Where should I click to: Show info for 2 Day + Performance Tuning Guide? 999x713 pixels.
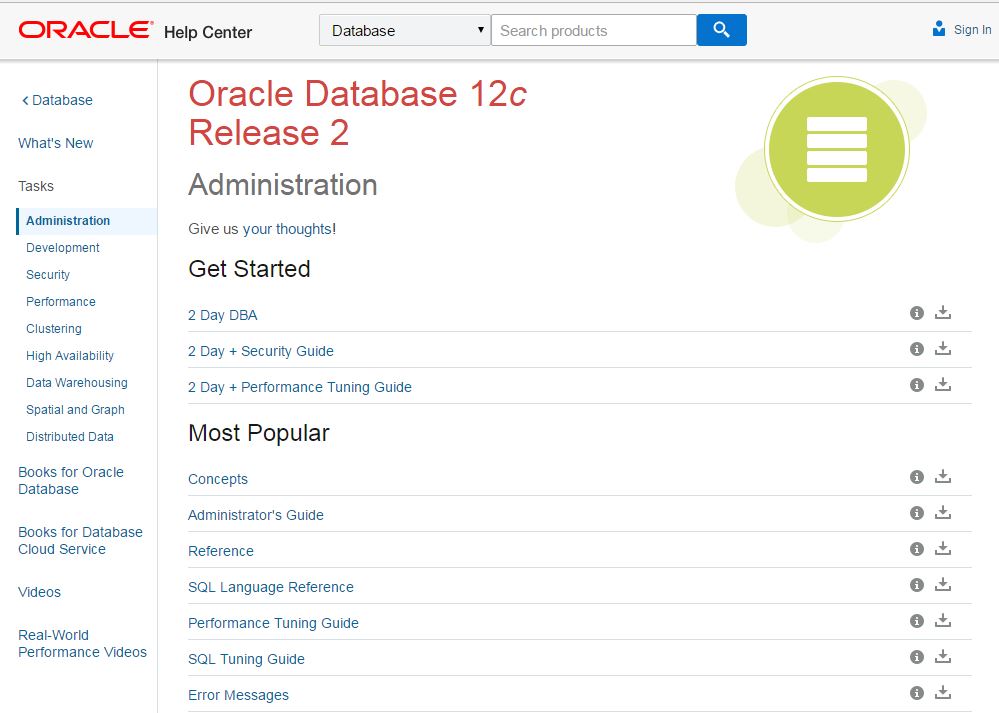click(x=917, y=385)
